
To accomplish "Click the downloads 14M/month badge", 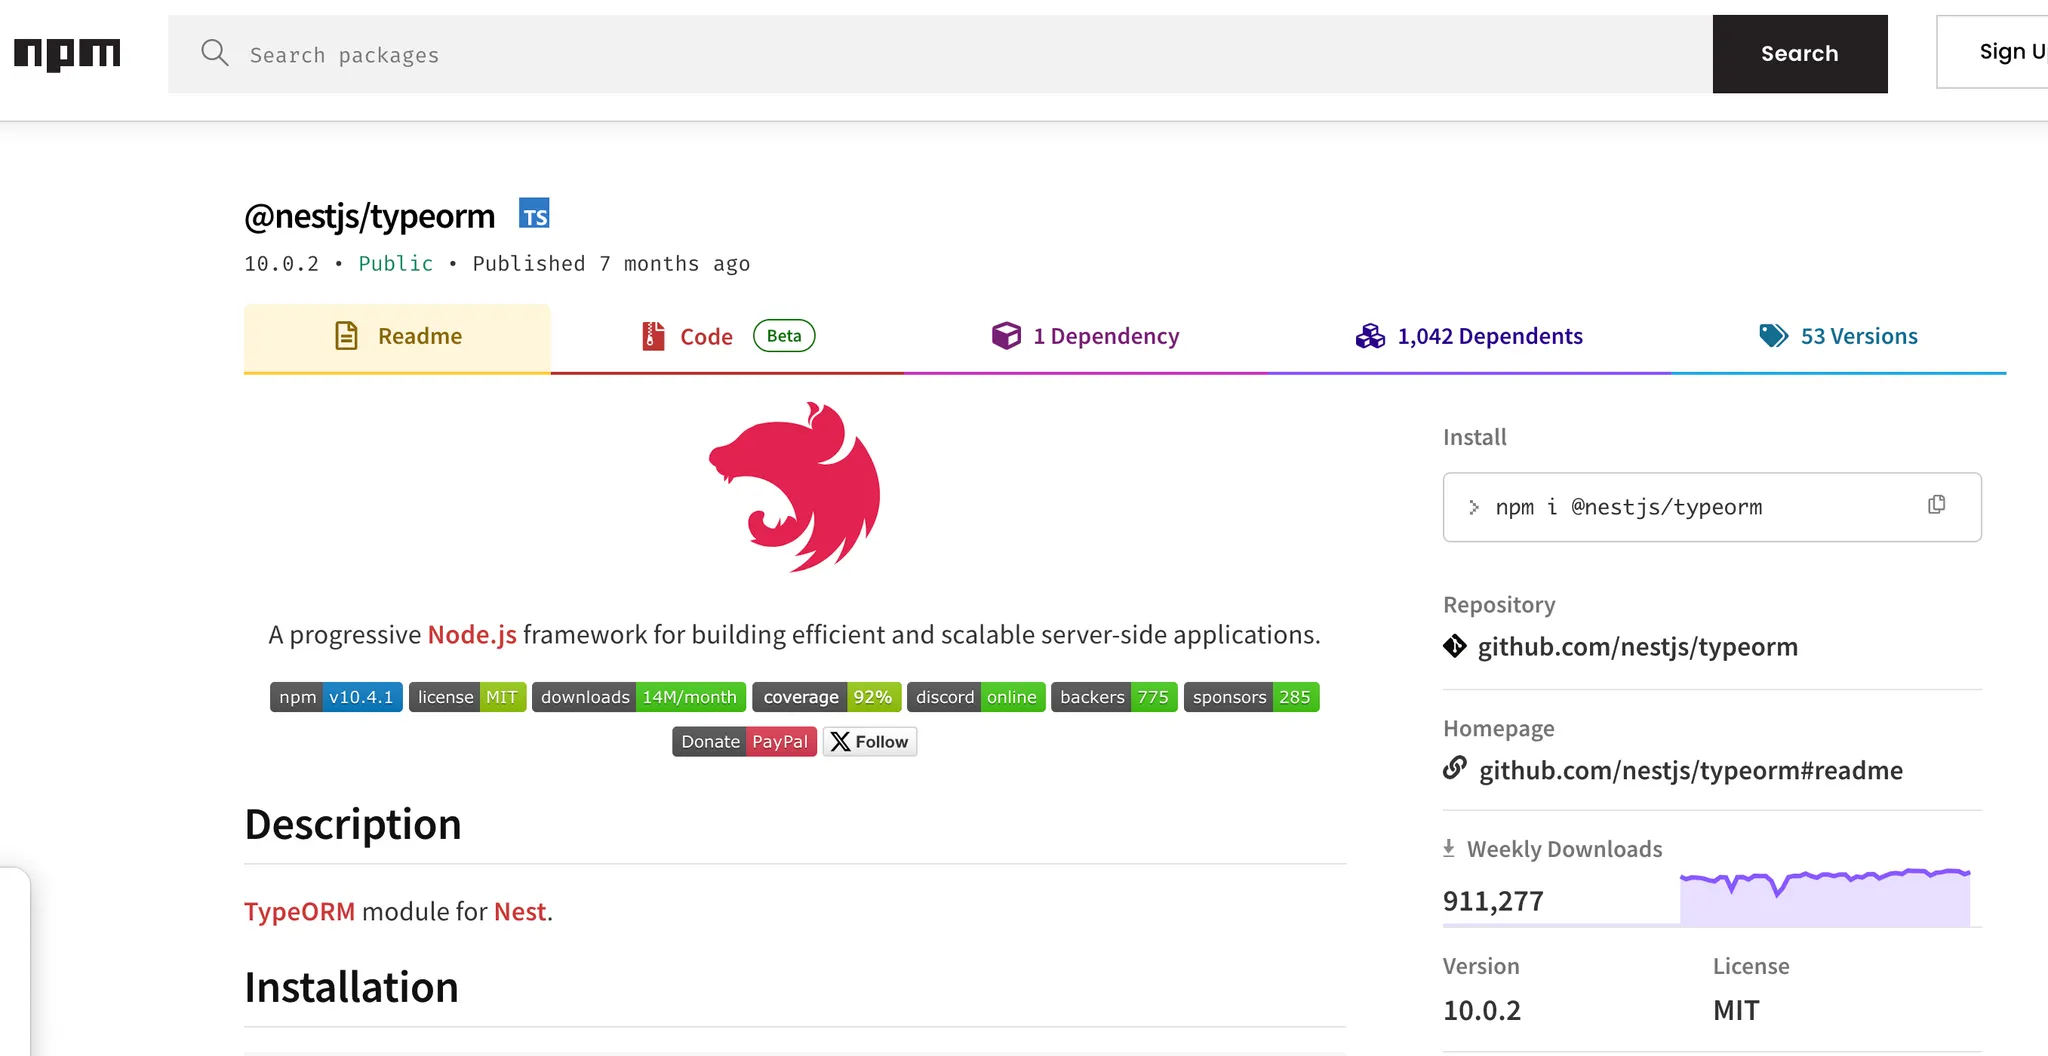I will point(639,697).
